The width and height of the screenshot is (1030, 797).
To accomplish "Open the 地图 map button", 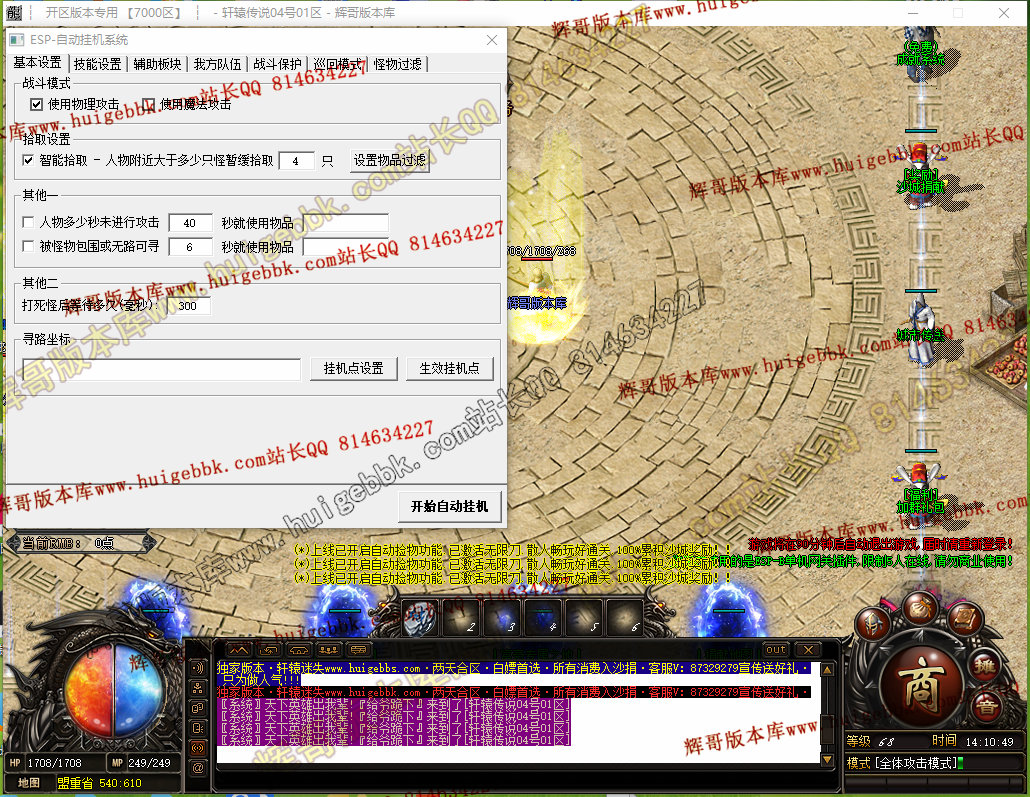I will click(28, 783).
